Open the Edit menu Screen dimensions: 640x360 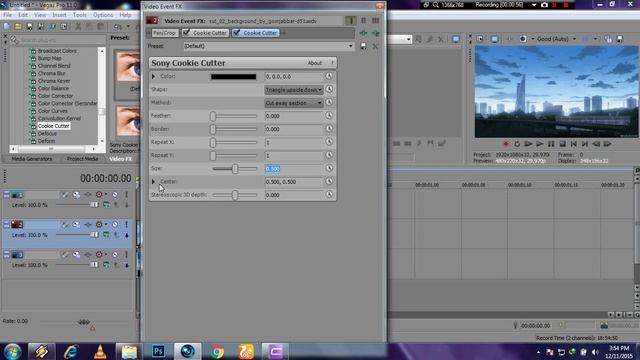[23, 15]
